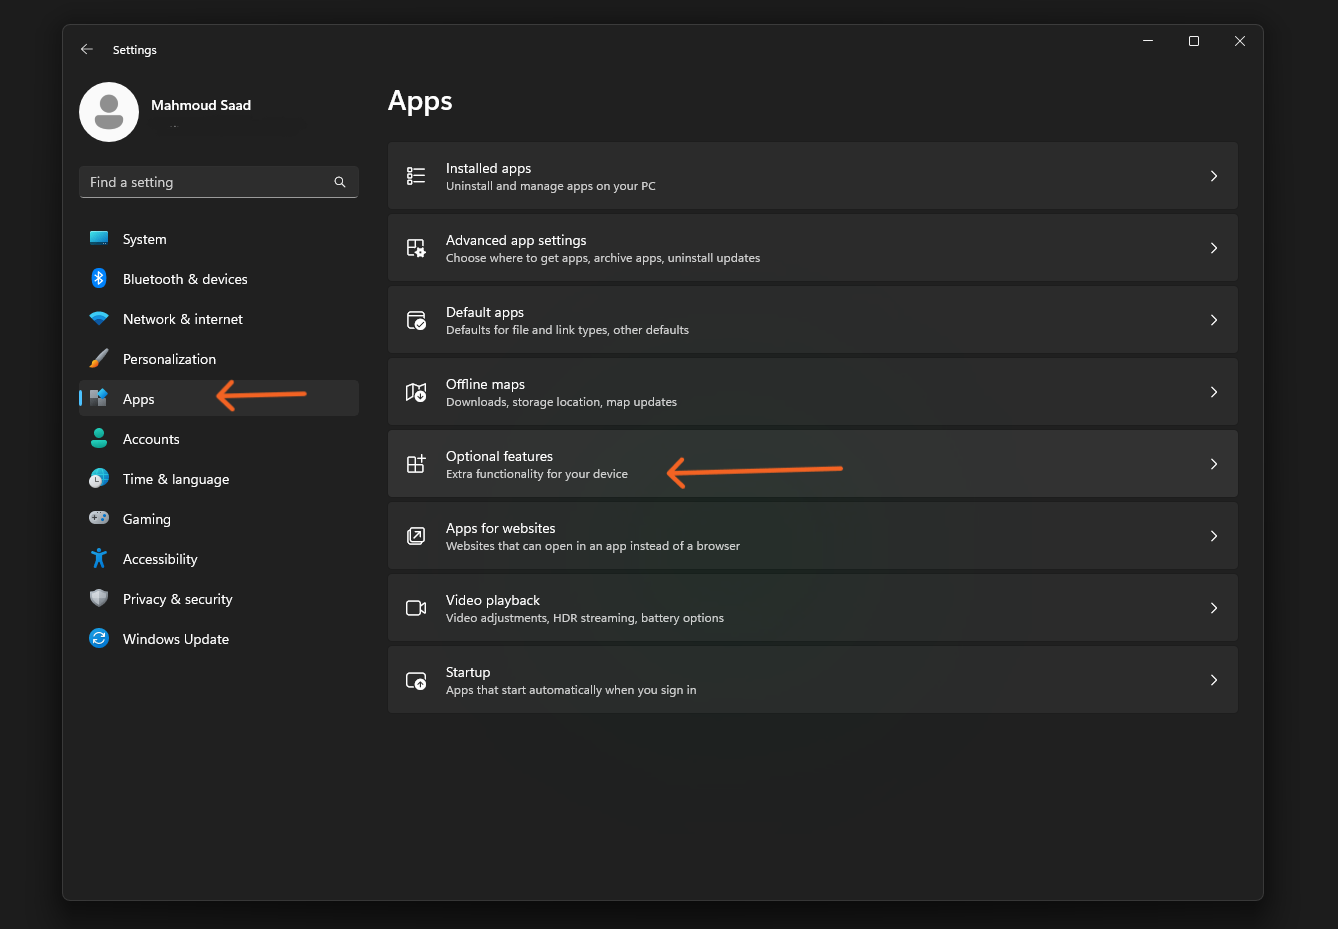Click the chevron on Startup row
This screenshot has height=929, width=1338.
tap(1213, 680)
